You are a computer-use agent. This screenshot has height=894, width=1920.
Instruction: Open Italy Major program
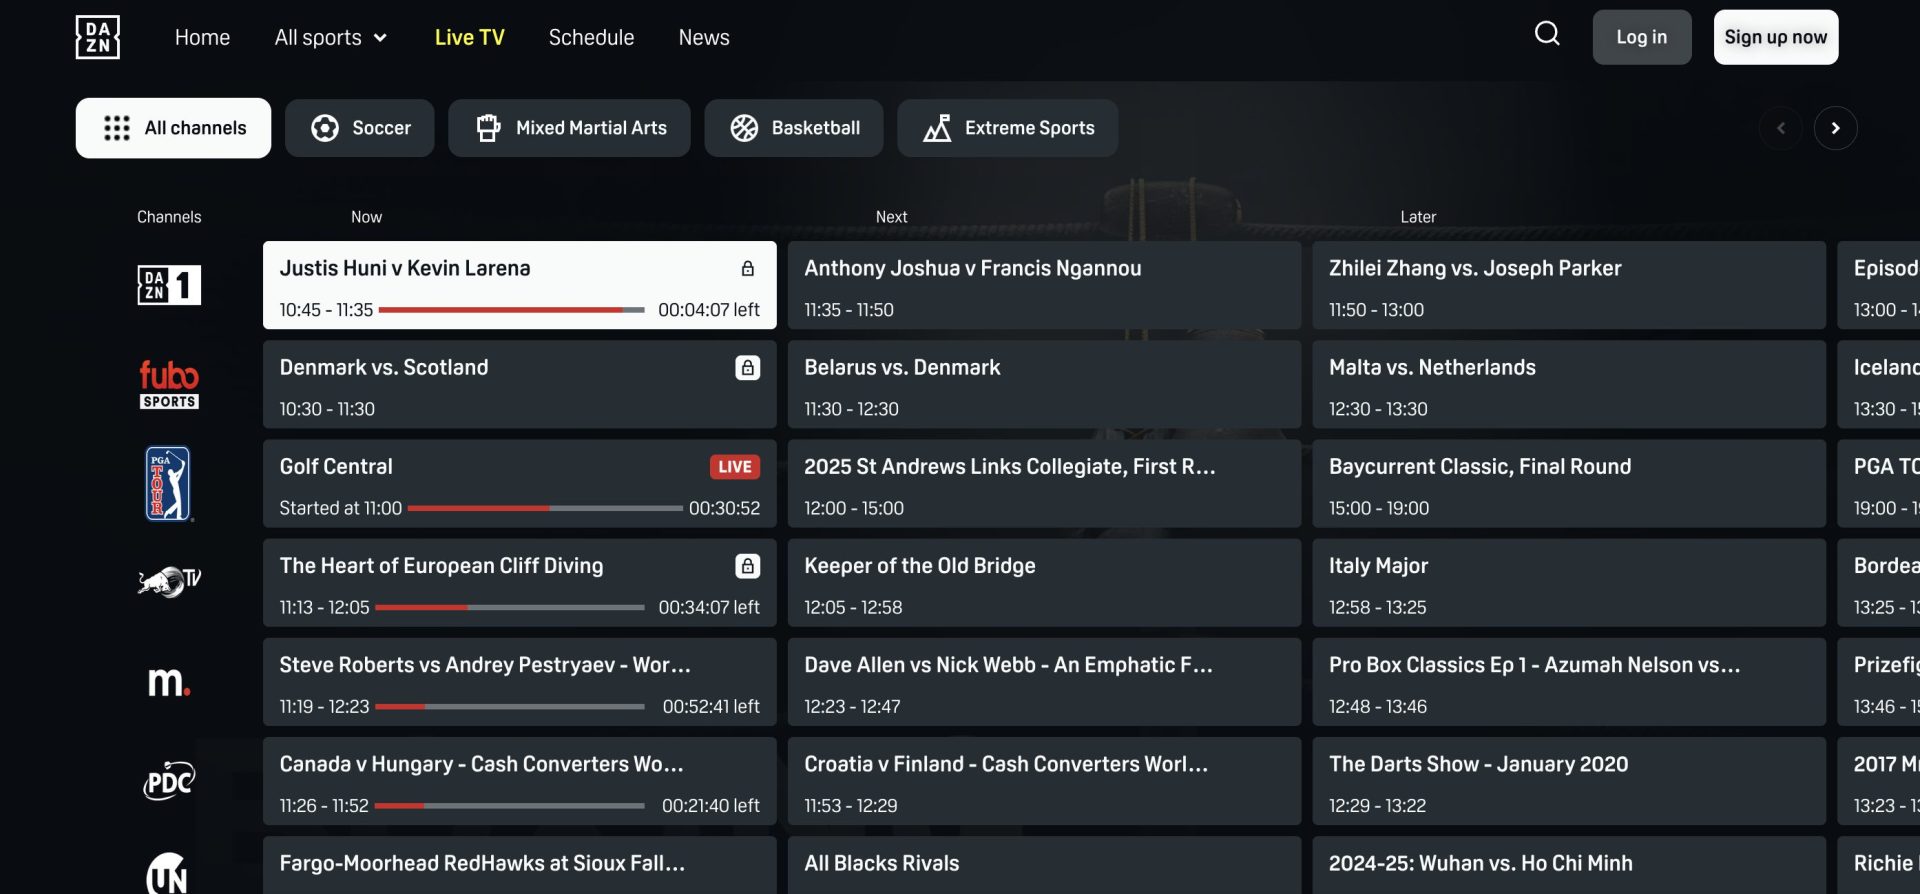click(x=1569, y=582)
